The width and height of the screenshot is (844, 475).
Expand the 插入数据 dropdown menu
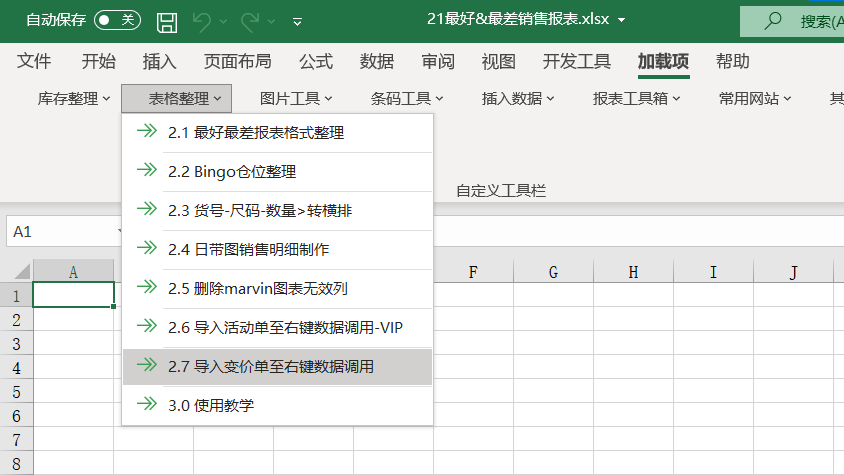point(518,99)
